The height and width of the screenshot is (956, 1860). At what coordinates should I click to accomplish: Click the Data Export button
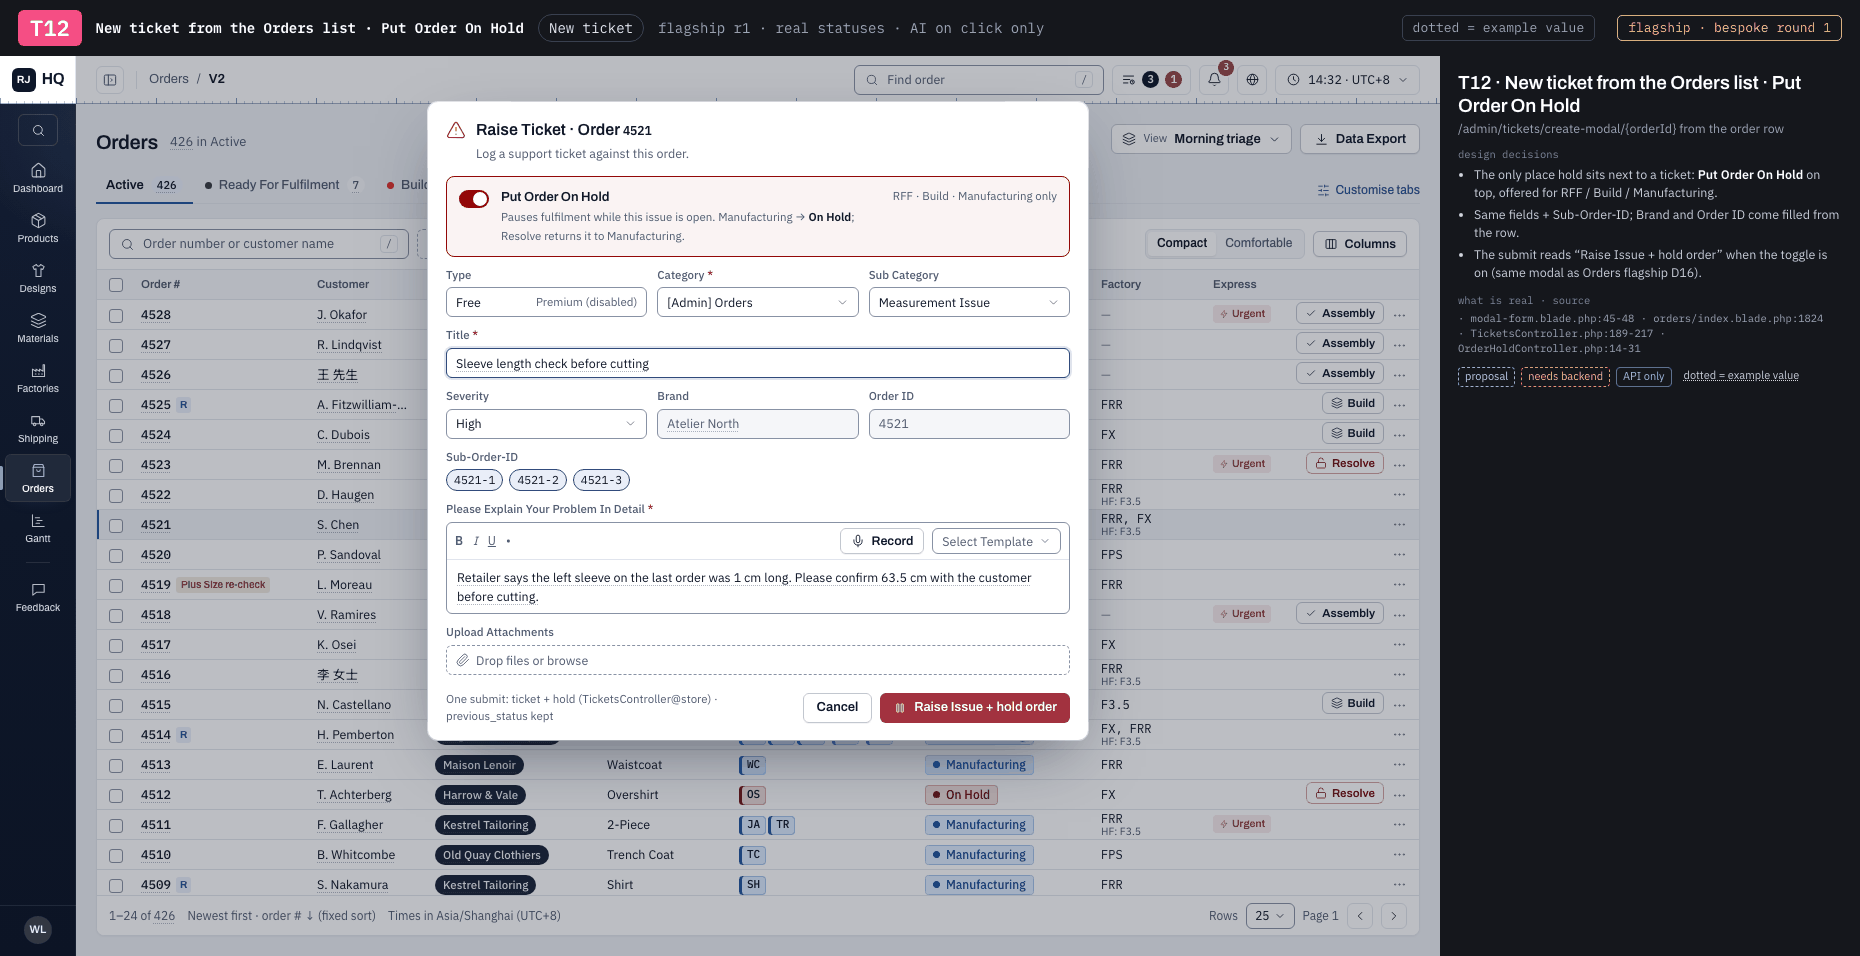[1360, 139]
